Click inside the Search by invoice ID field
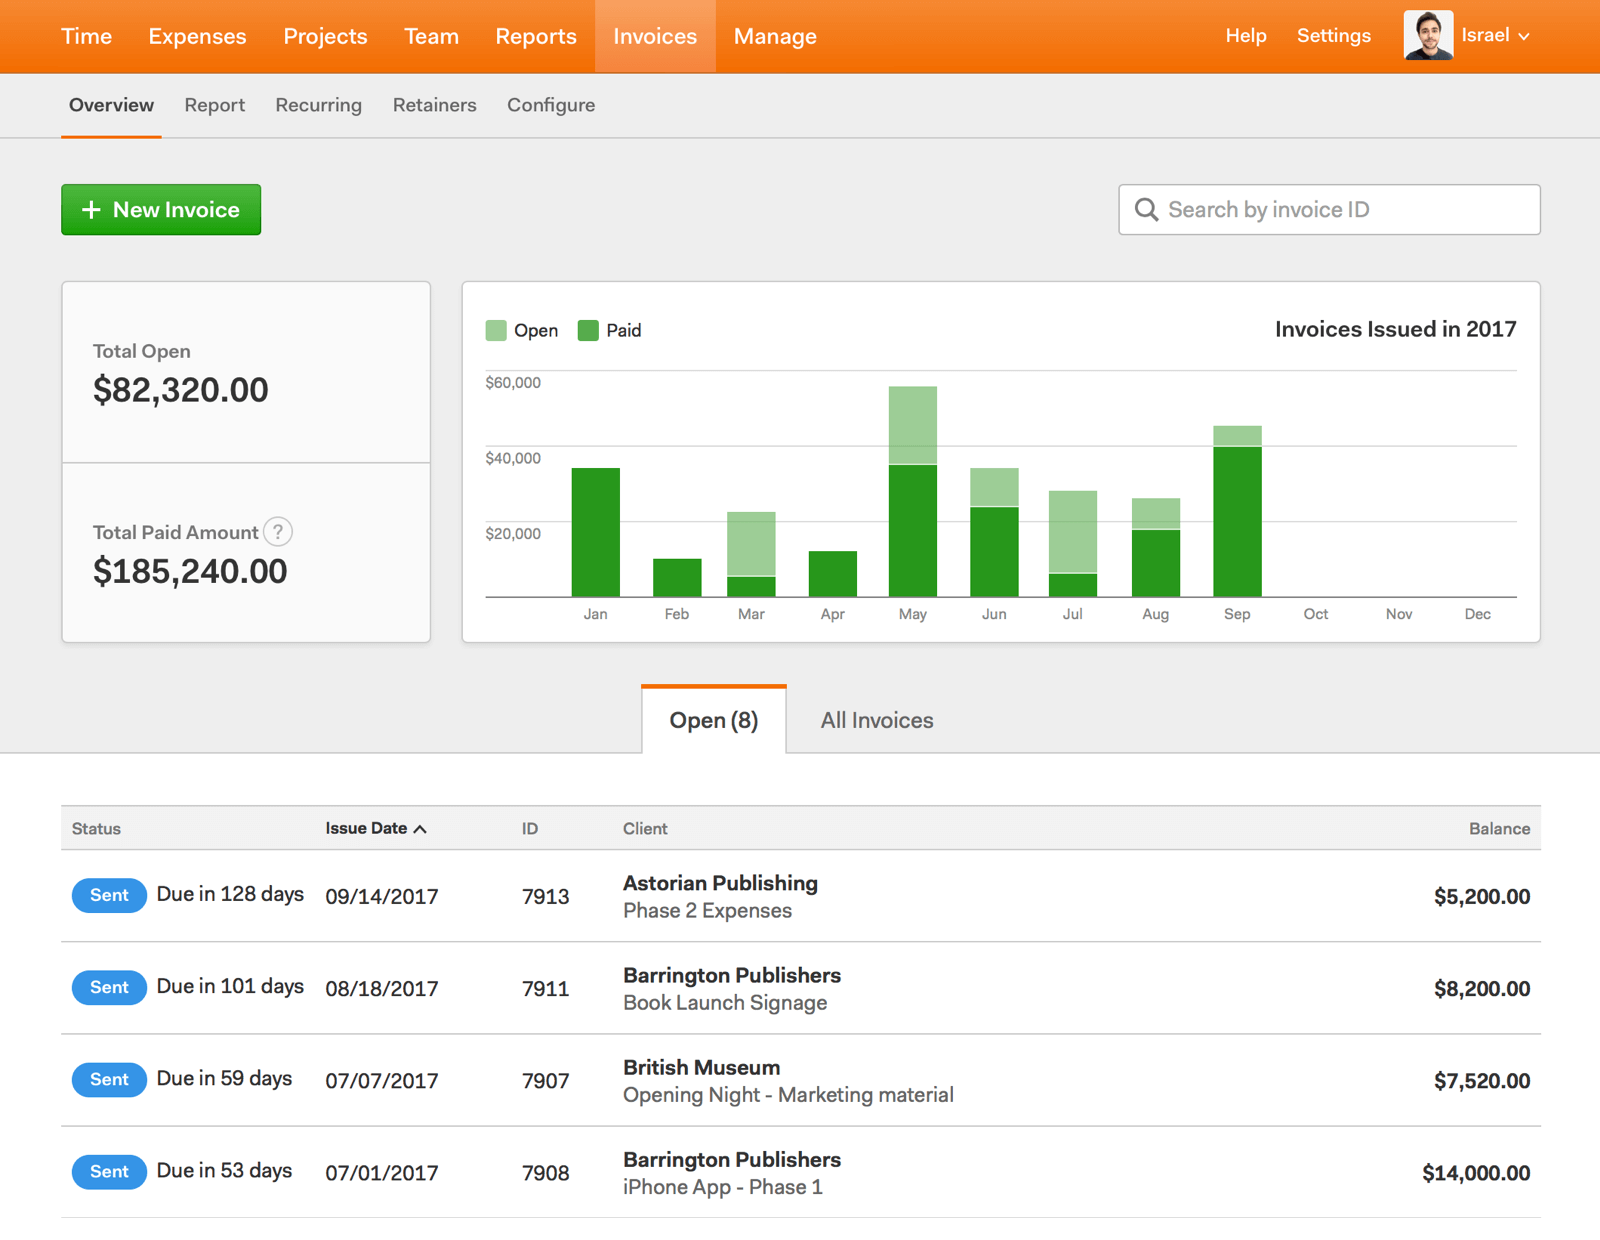Image resolution: width=1600 pixels, height=1240 pixels. [x=1300, y=209]
